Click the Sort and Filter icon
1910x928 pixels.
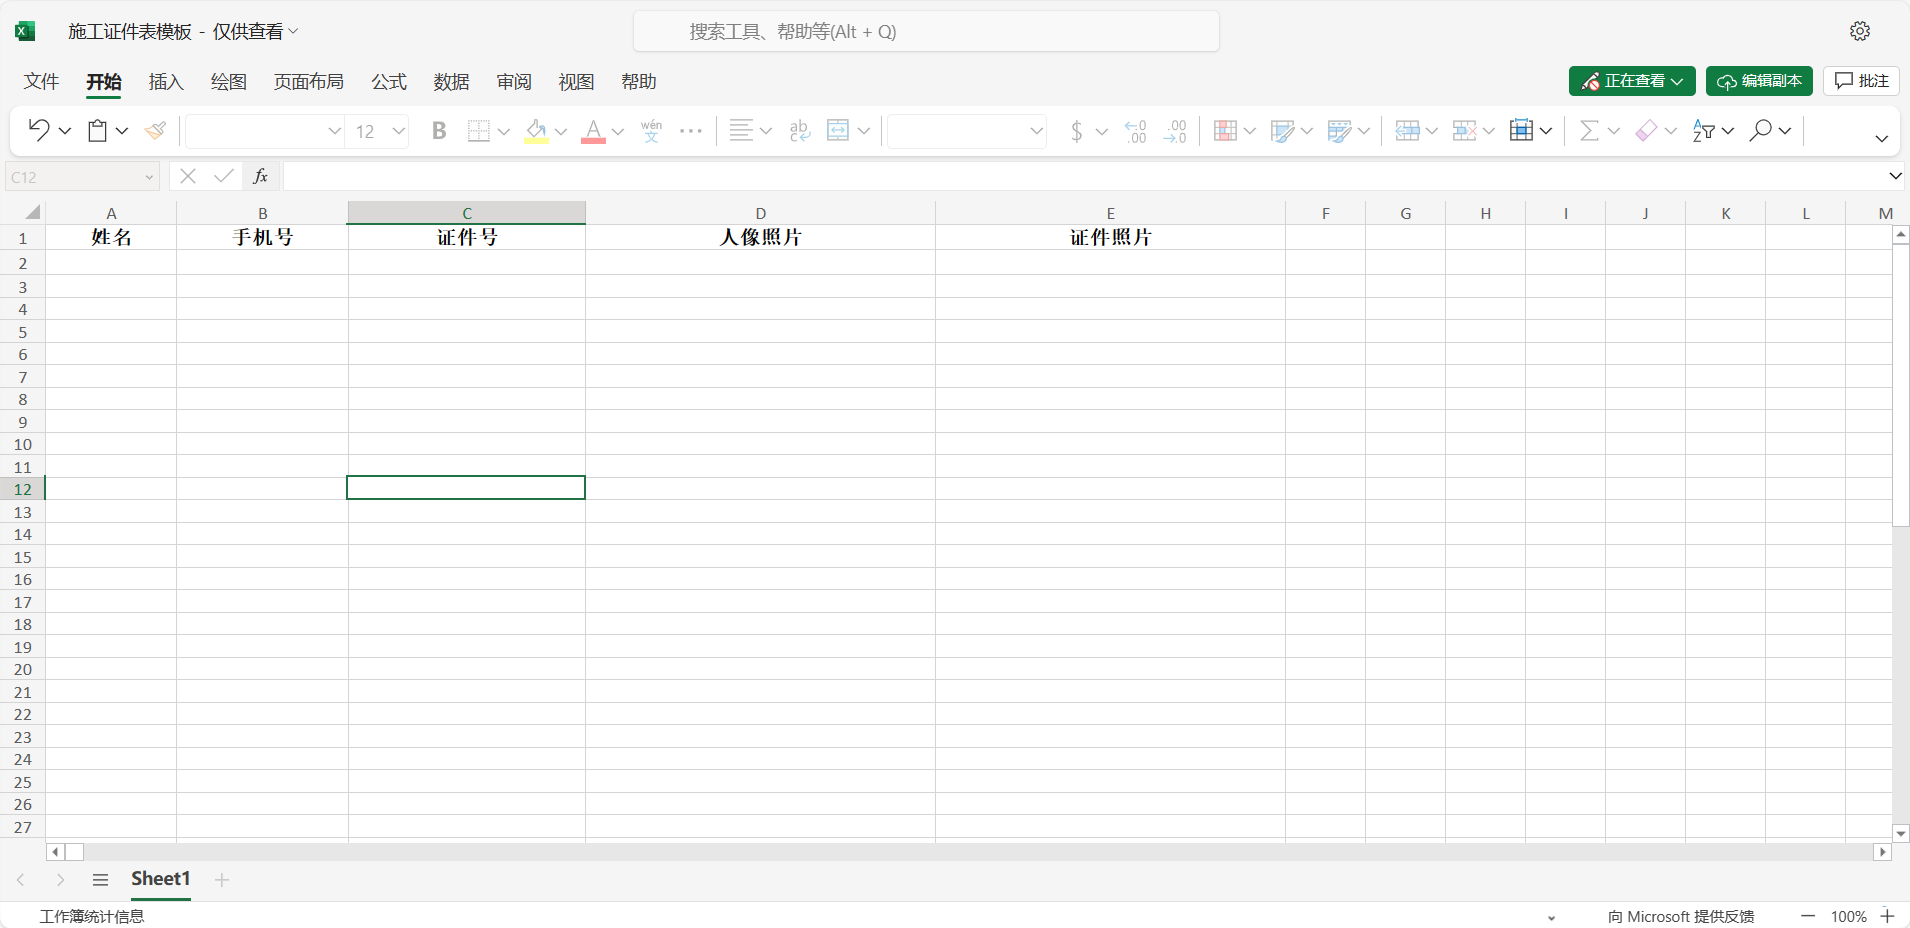click(x=1703, y=130)
